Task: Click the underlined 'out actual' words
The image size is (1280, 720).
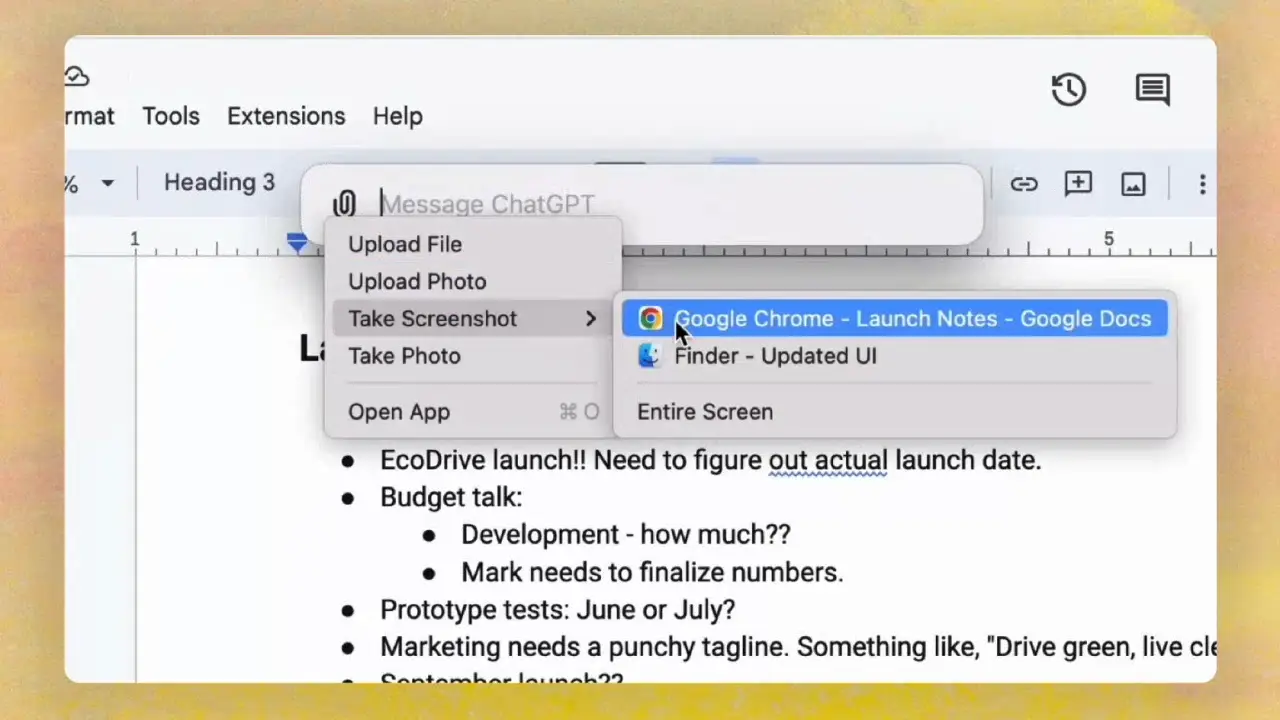Action: [828, 460]
